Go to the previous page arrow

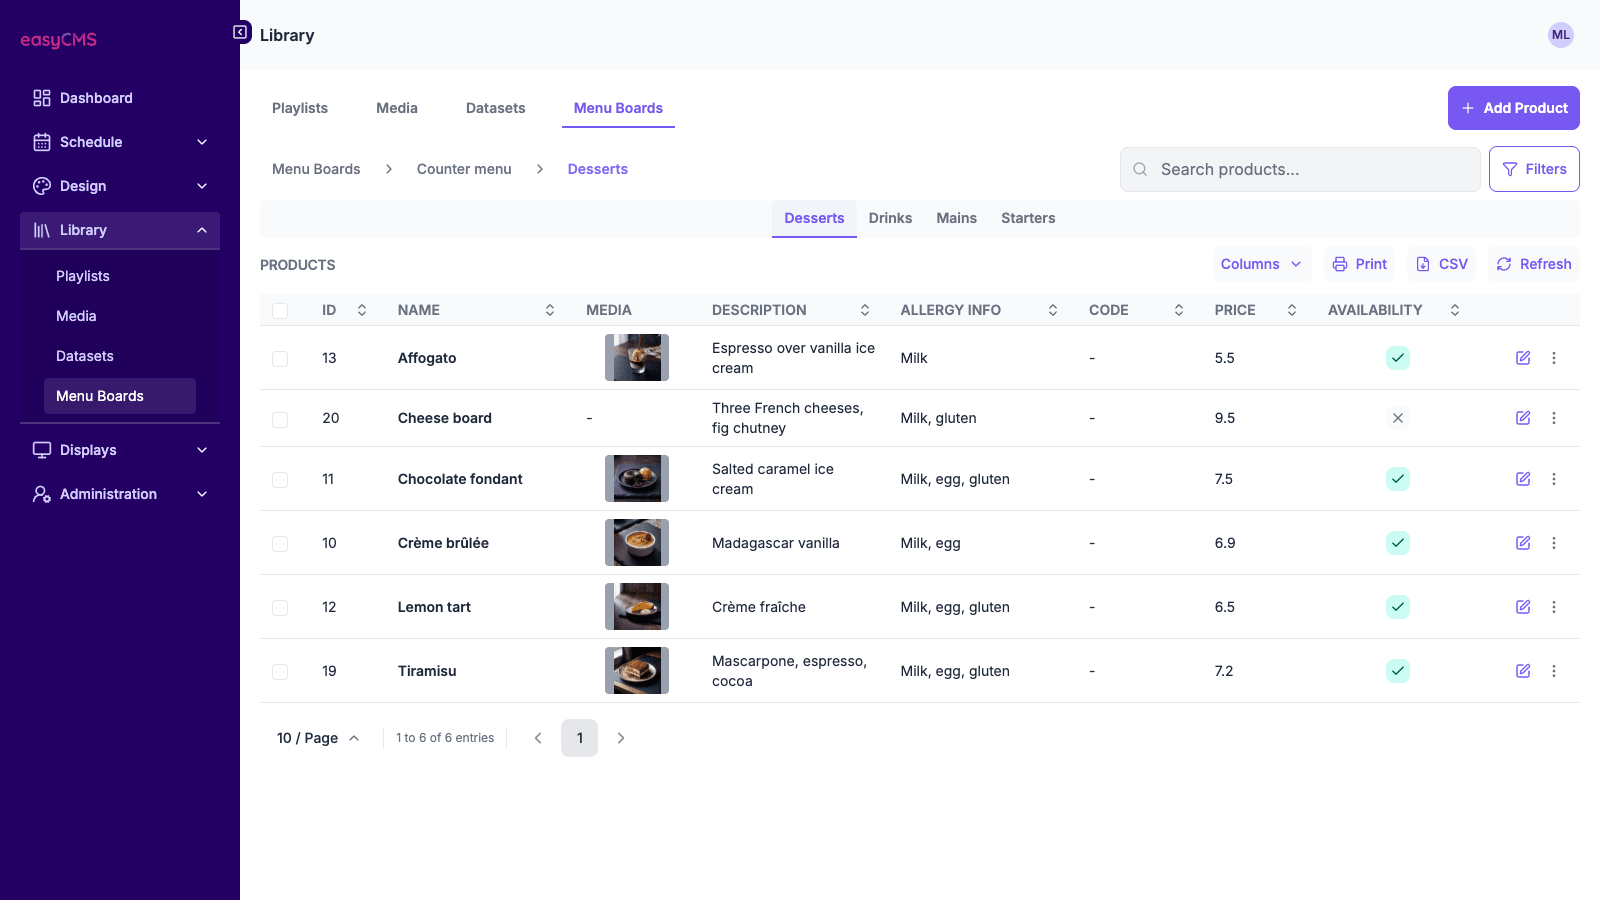pos(538,738)
